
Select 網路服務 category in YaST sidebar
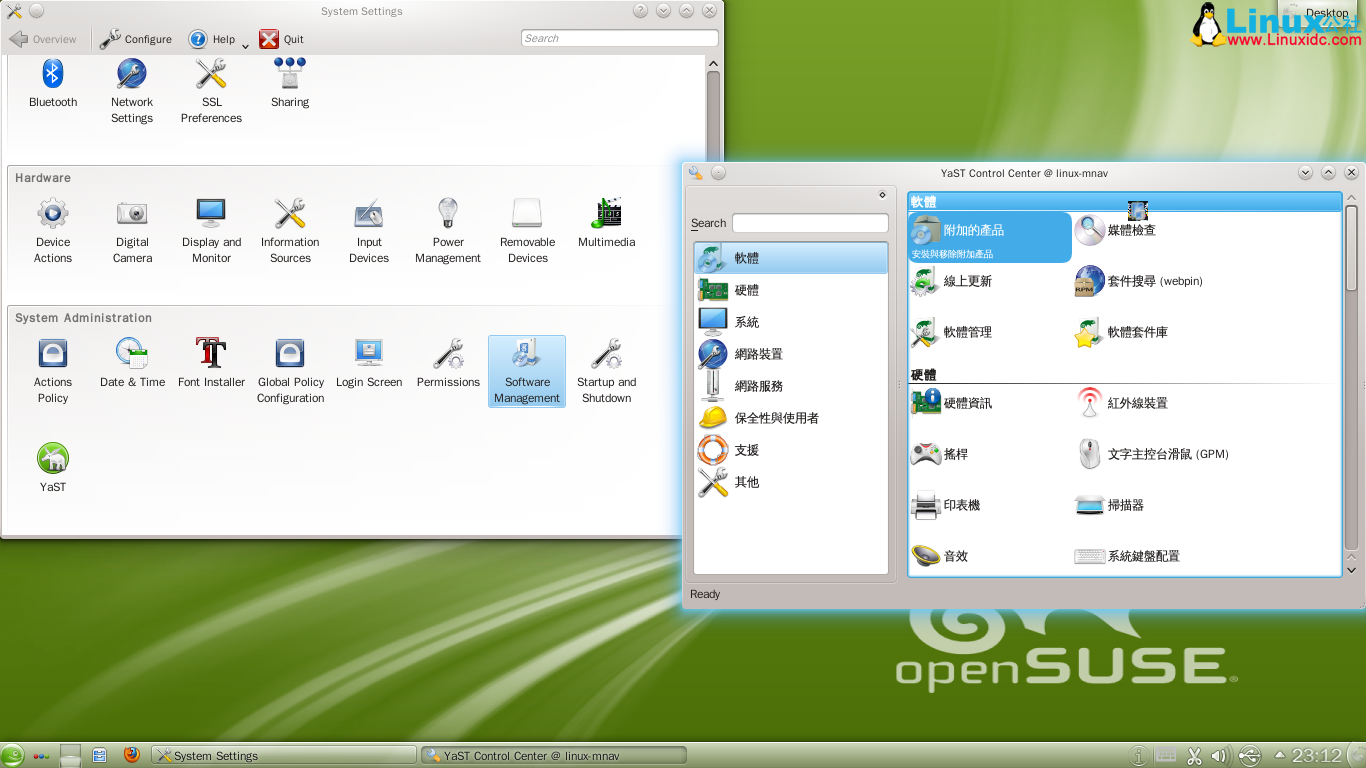click(791, 386)
